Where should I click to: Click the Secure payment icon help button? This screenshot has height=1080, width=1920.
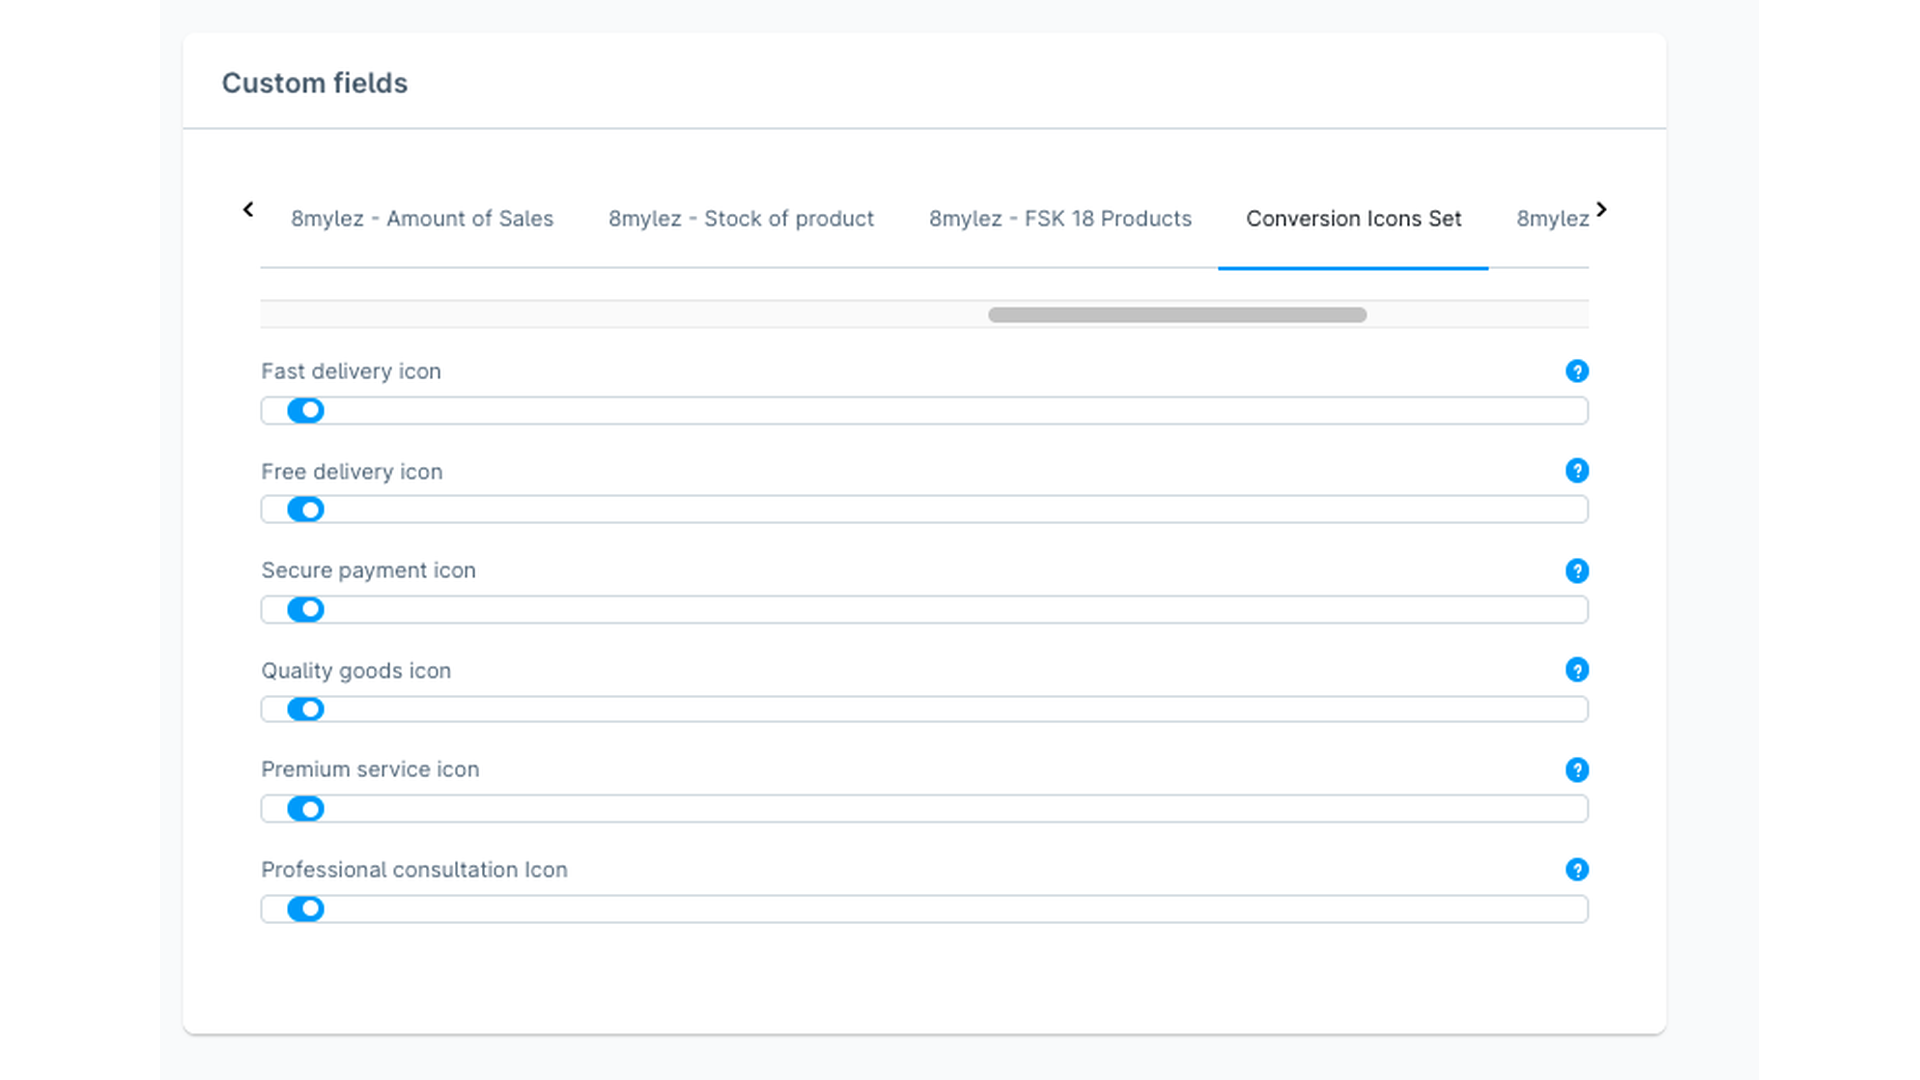[1577, 571]
